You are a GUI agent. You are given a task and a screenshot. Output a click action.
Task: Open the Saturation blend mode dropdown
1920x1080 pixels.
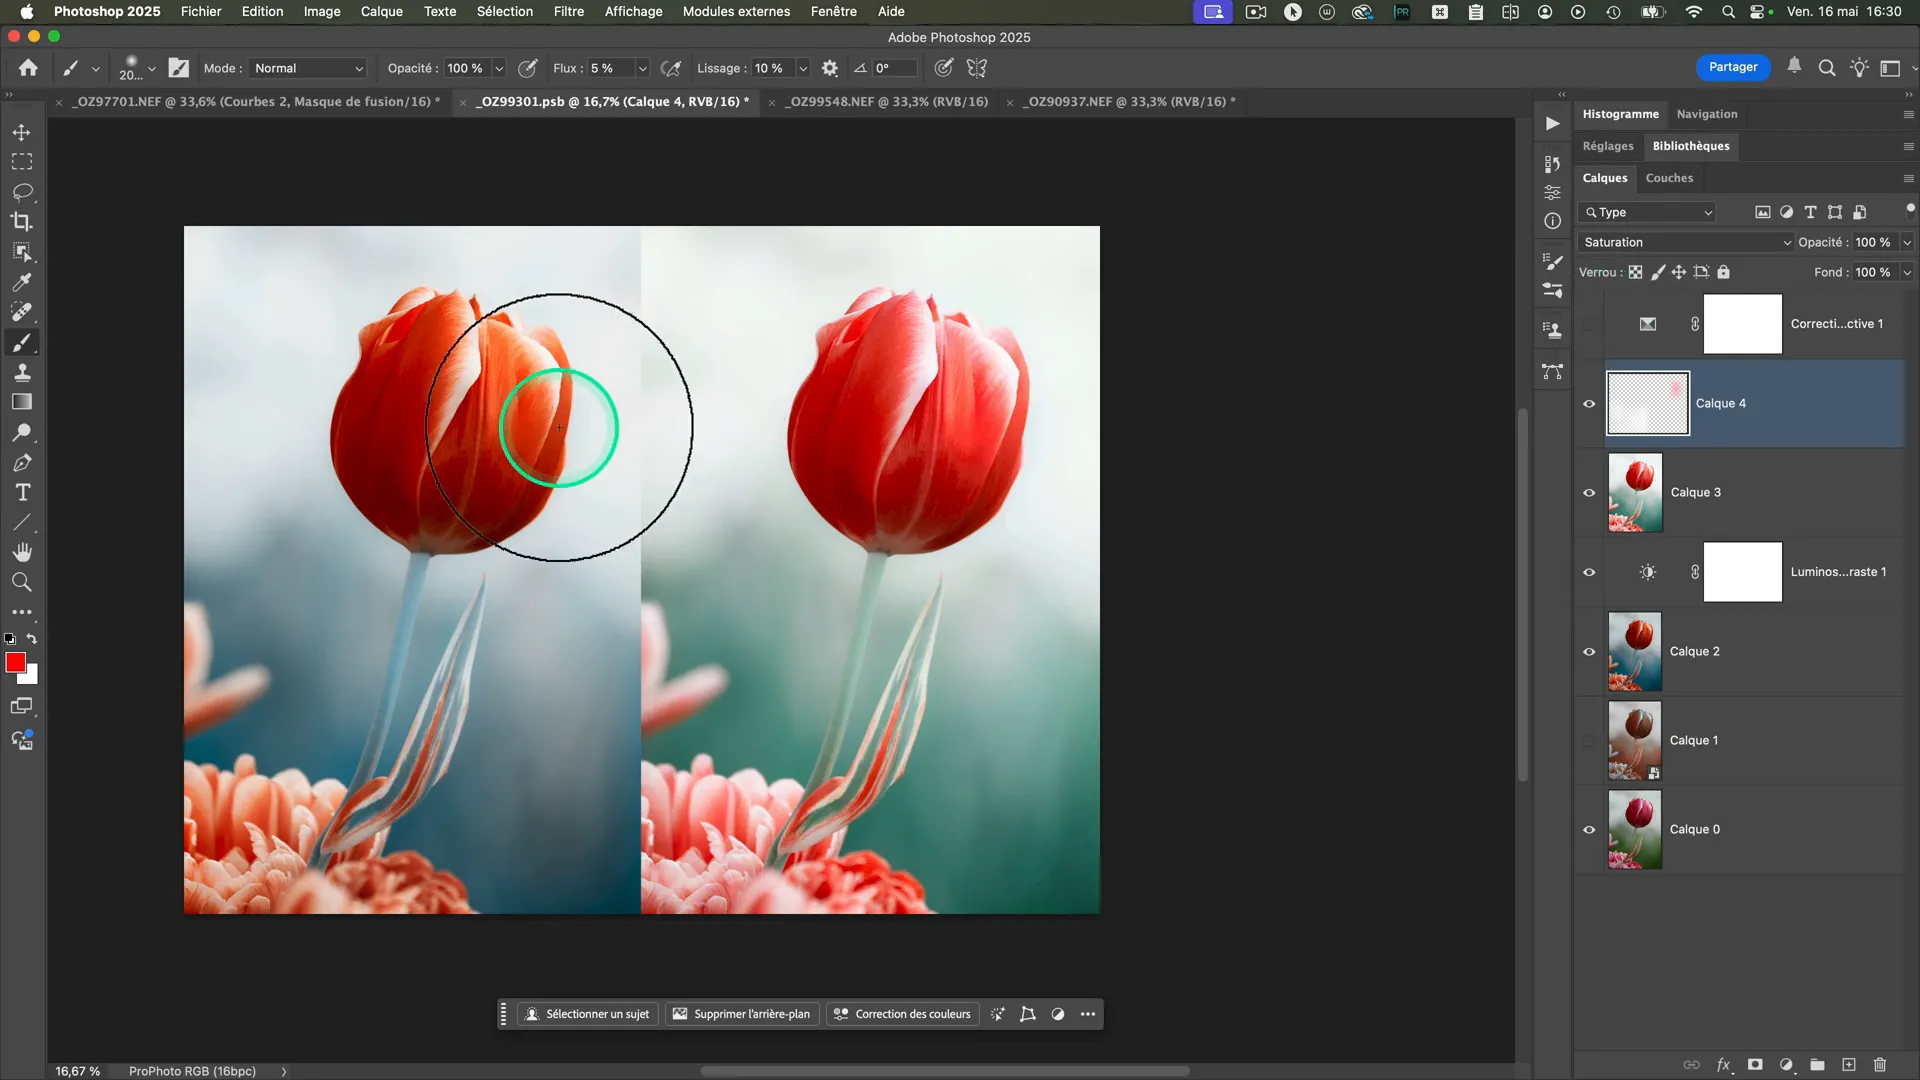tap(1686, 243)
